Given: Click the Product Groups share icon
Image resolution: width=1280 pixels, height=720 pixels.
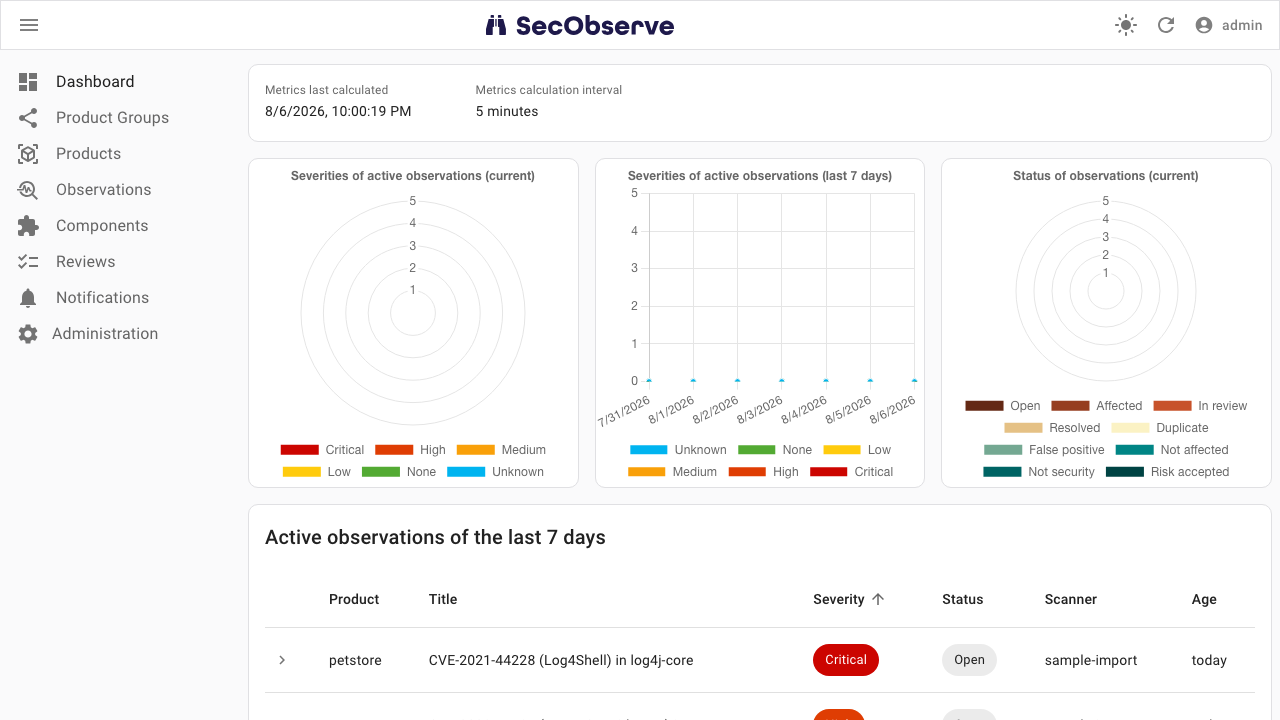Looking at the screenshot, I should pyautogui.click(x=28, y=118).
